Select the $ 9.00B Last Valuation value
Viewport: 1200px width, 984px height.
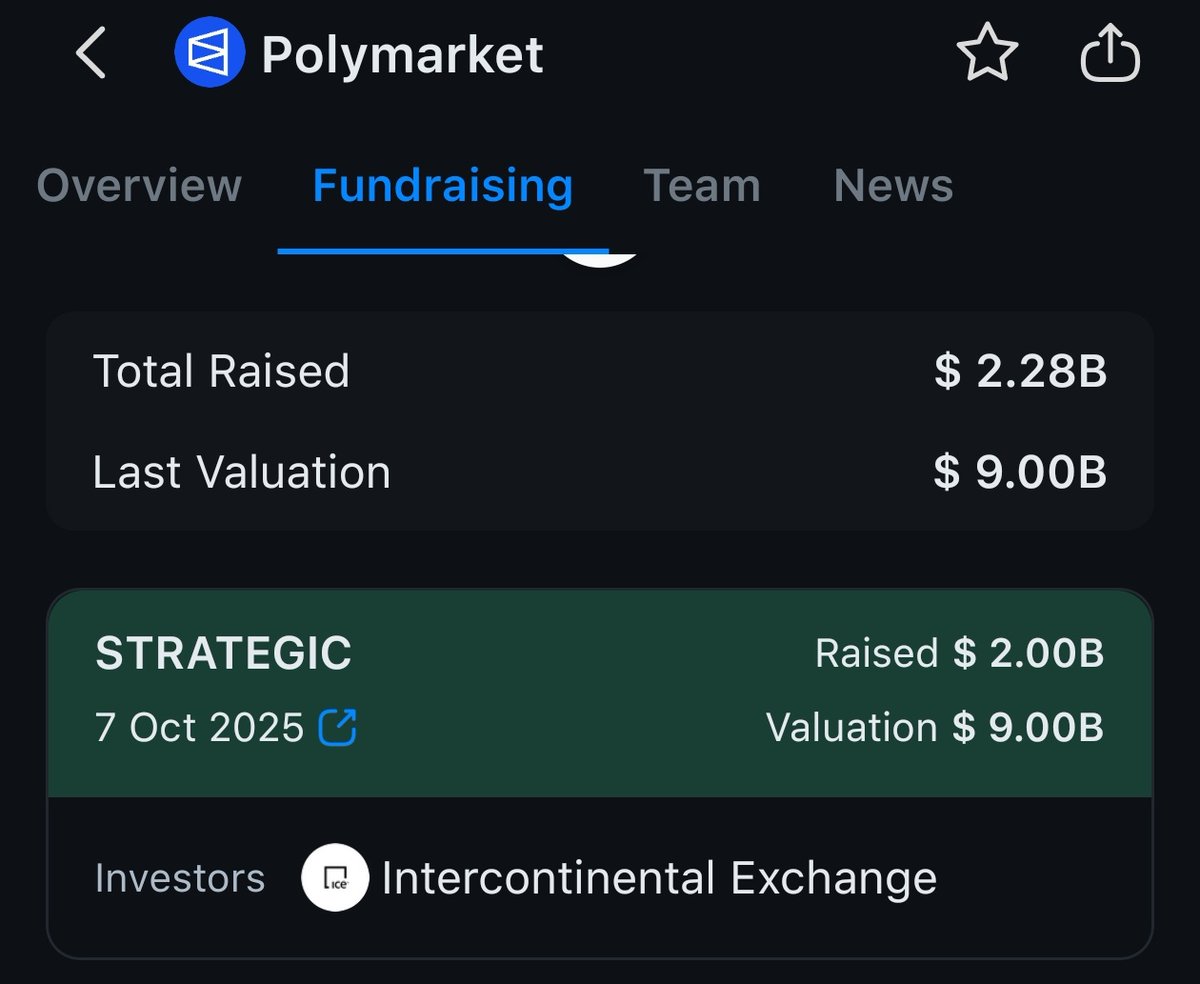[1021, 472]
